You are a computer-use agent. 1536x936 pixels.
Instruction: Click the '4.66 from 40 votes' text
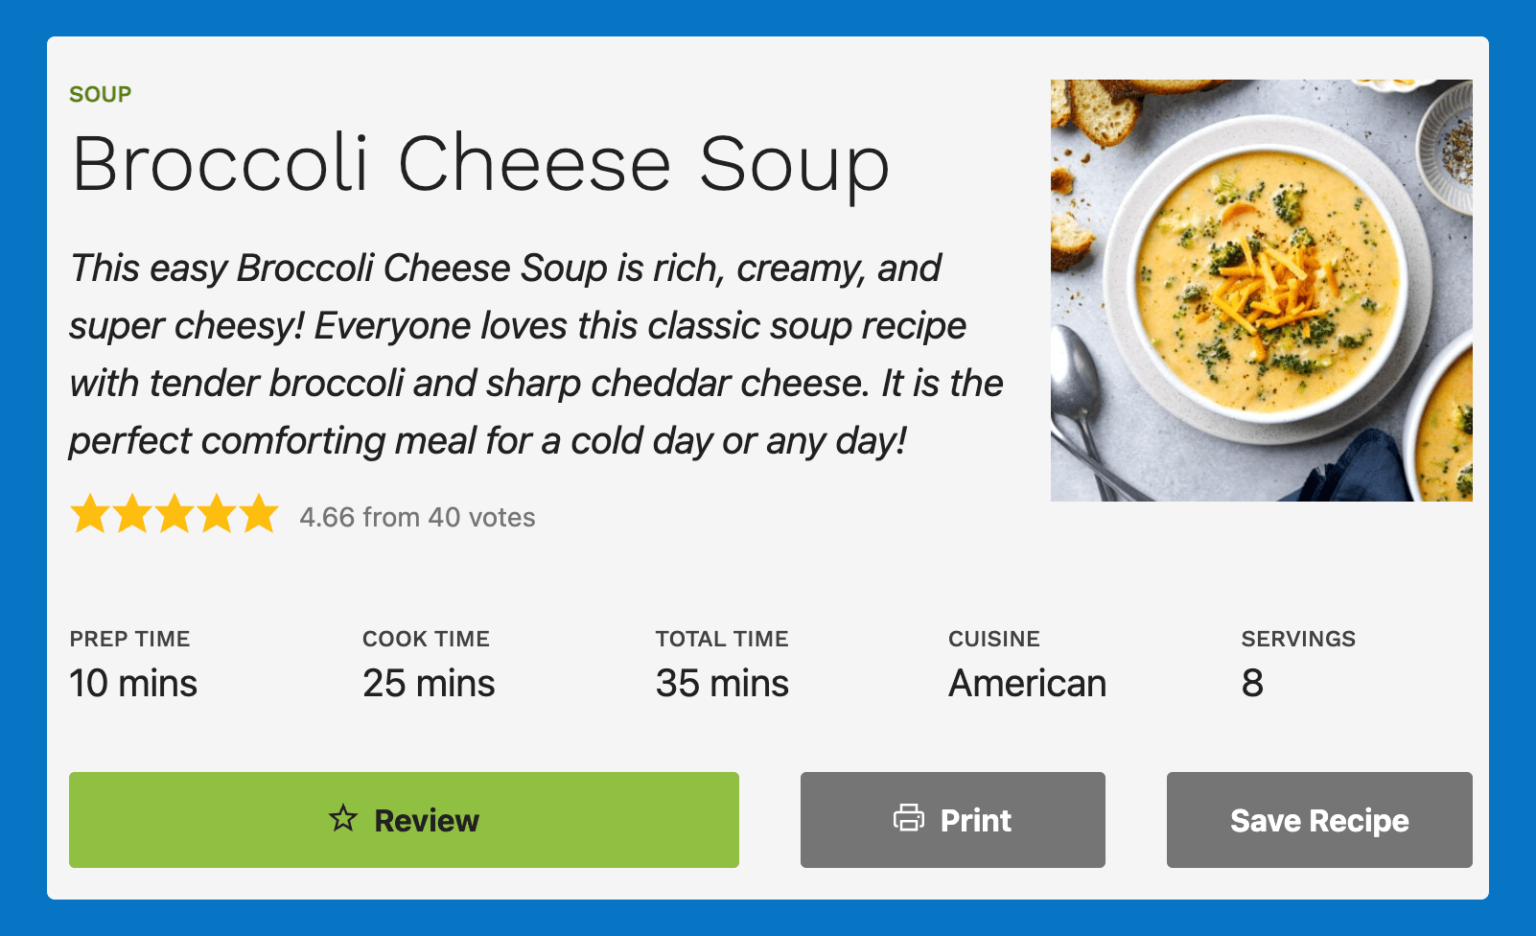tap(417, 517)
